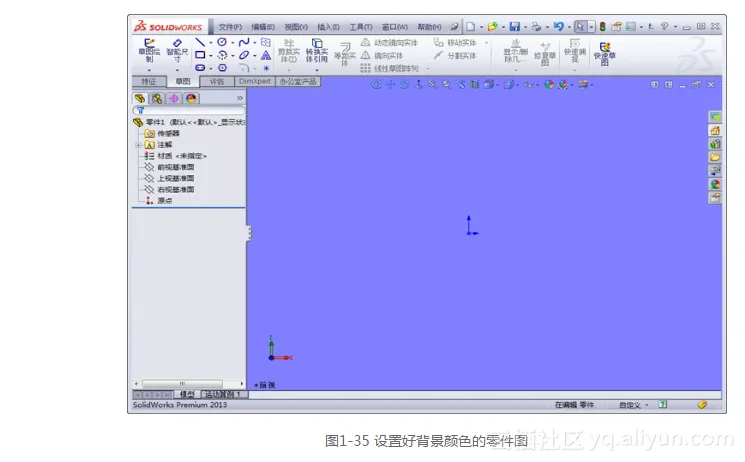Open dropdown arrow next to Rectangle tool
Image resolution: width=745 pixels, height=462 pixels.
210,56
